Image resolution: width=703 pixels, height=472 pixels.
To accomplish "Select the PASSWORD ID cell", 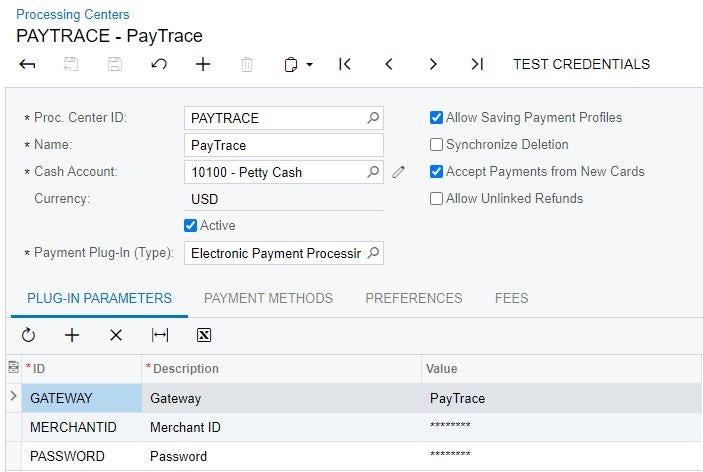I will point(82,456).
